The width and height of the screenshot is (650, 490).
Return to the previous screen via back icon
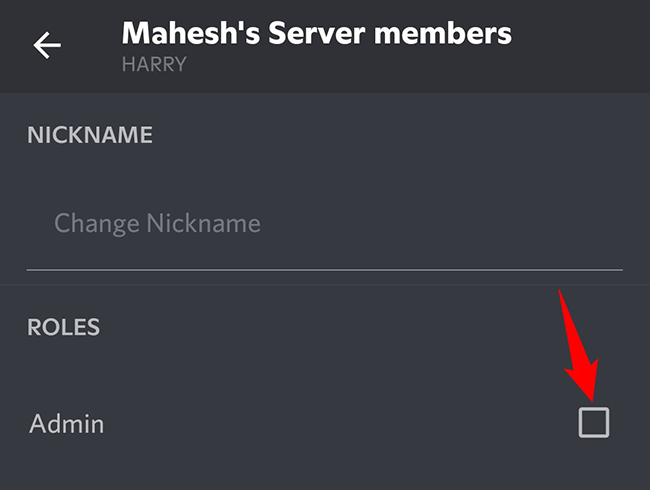point(47,45)
